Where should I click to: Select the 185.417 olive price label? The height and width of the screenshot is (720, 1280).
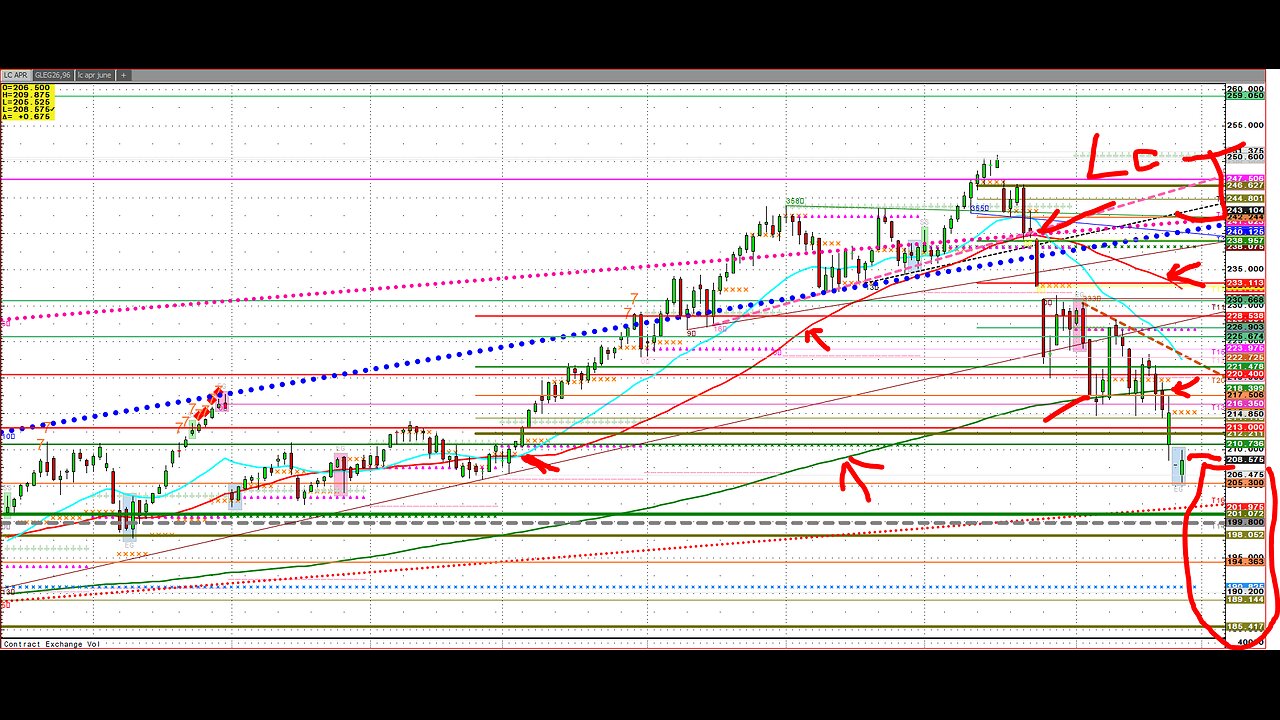click(1245, 627)
